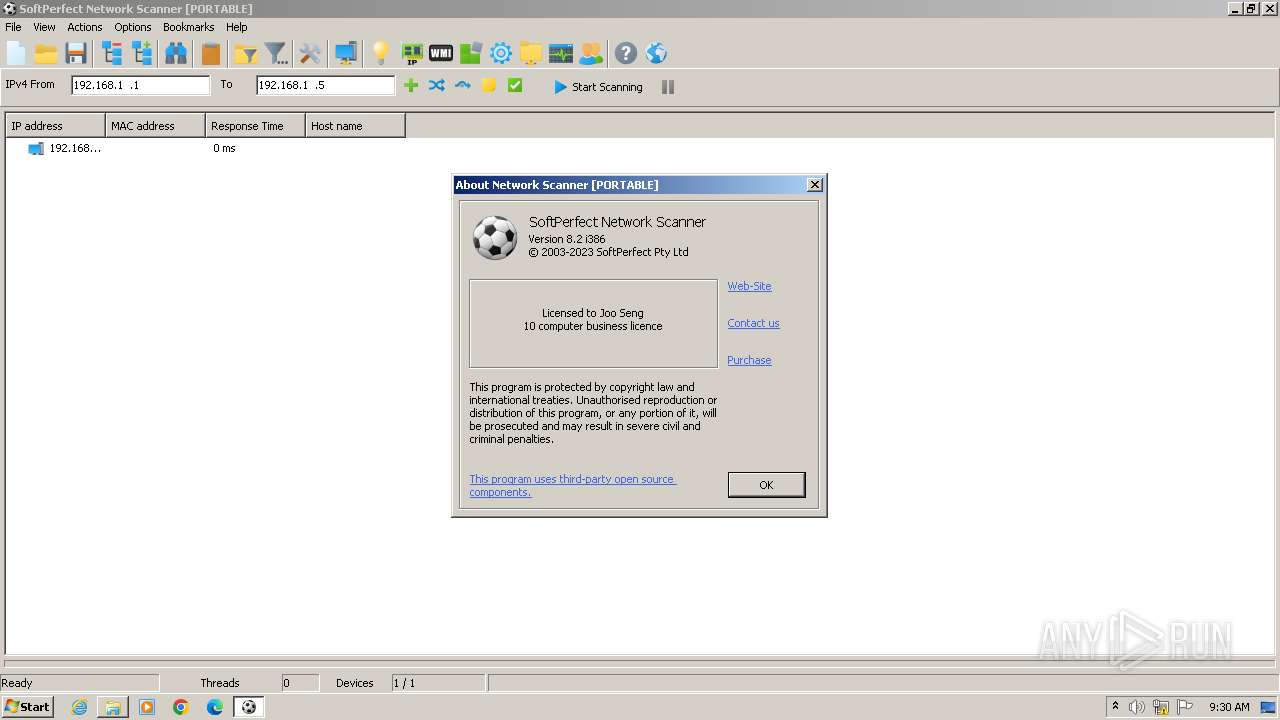Click the network computer monitor icon
The image size is (1280, 720).
click(x=346, y=53)
